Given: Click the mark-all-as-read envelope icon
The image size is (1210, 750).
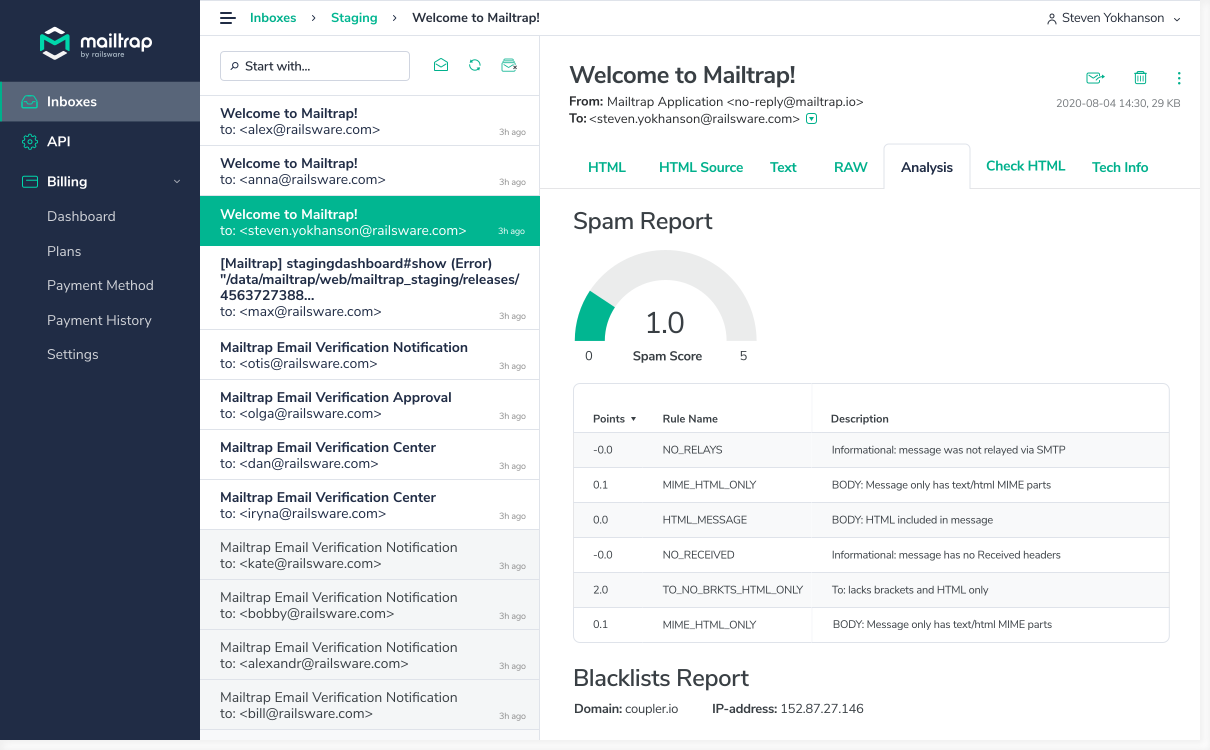Looking at the screenshot, I should (x=441, y=65).
